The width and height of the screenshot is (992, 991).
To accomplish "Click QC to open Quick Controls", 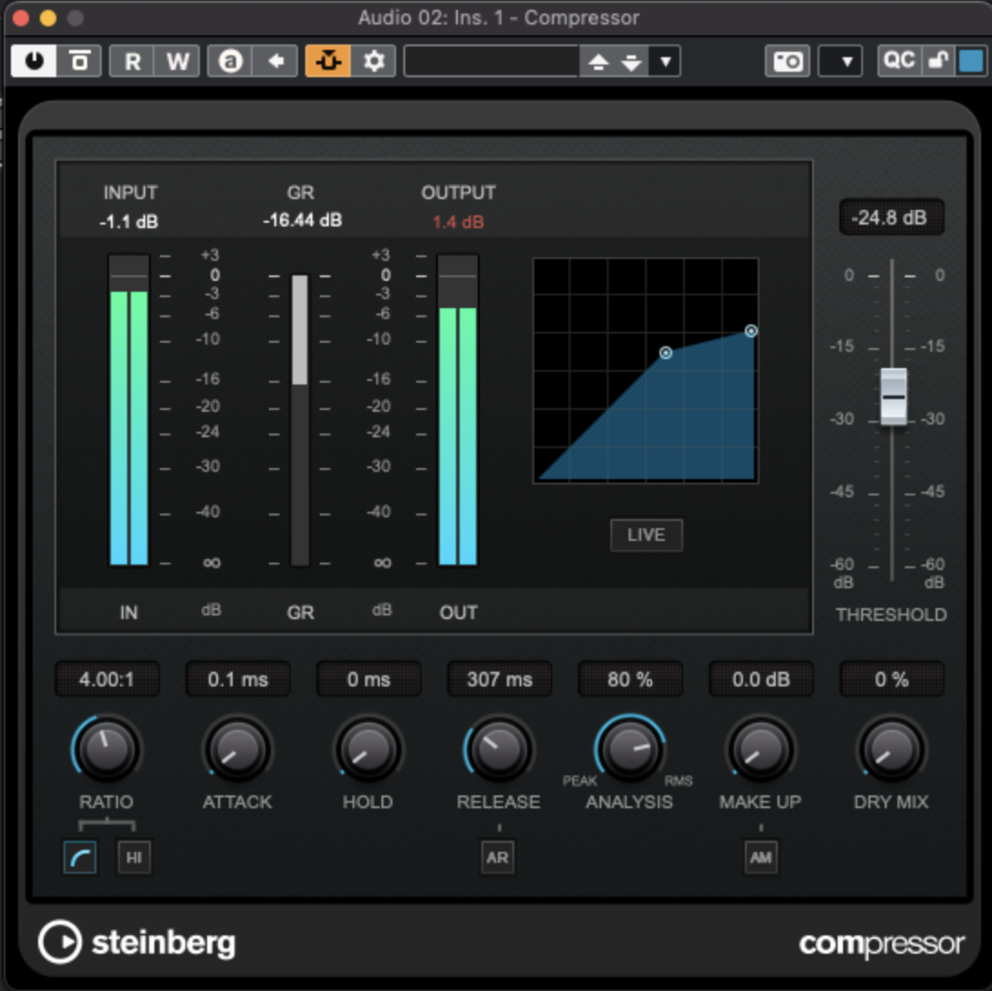I will click(899, 61).
